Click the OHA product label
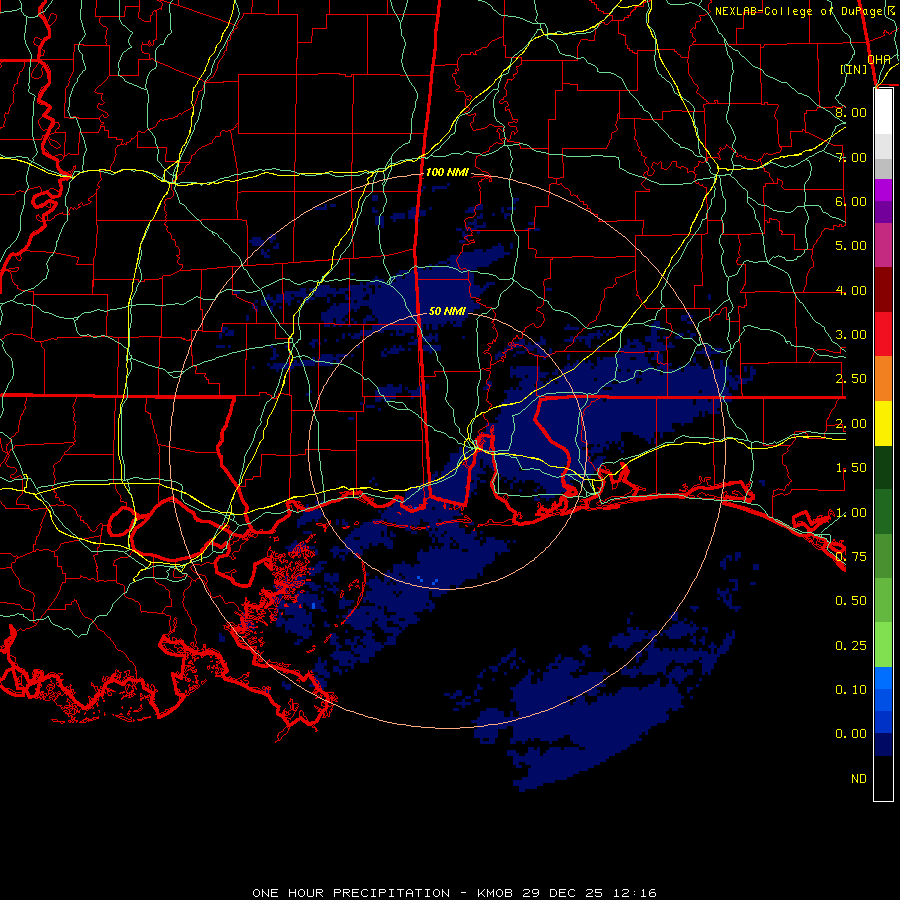900x900 pixels. tap(879, 60)
